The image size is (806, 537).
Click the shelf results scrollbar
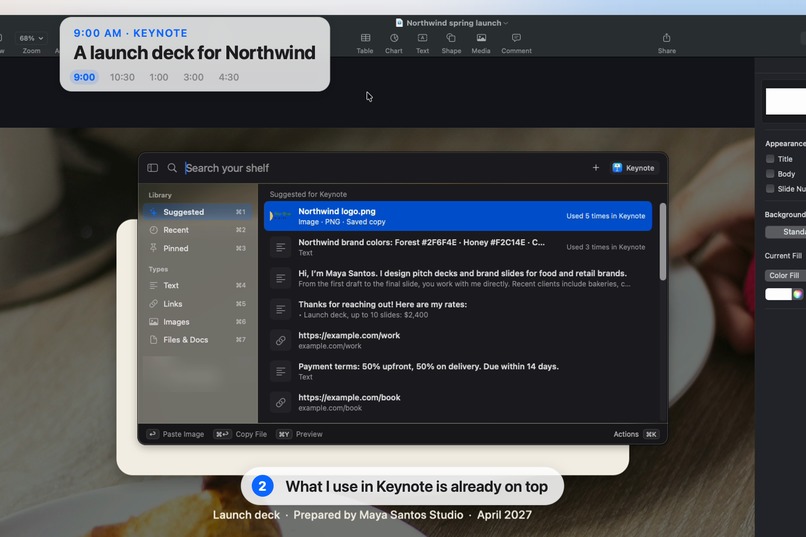663,242
